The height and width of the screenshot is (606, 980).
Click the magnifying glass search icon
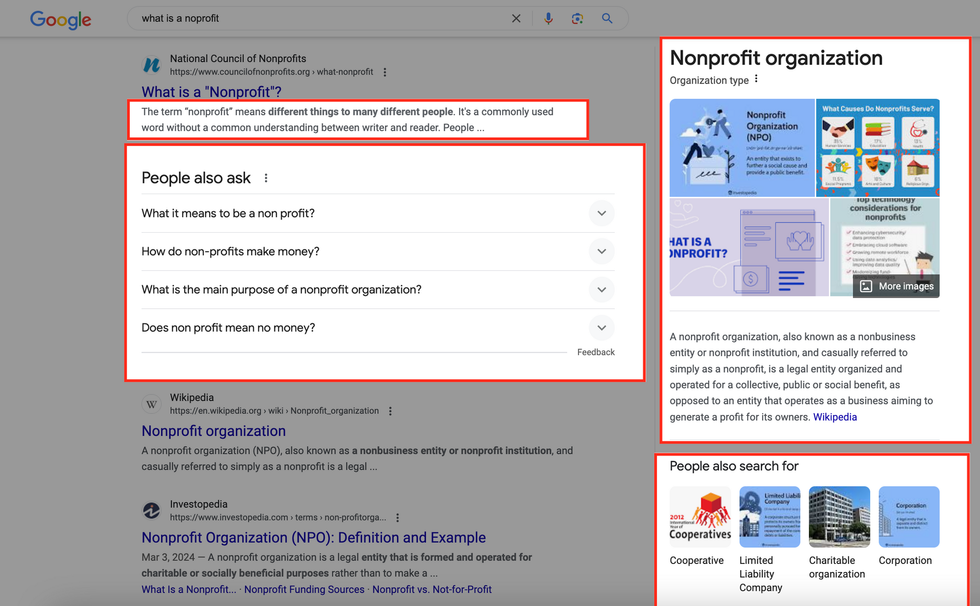607,18
